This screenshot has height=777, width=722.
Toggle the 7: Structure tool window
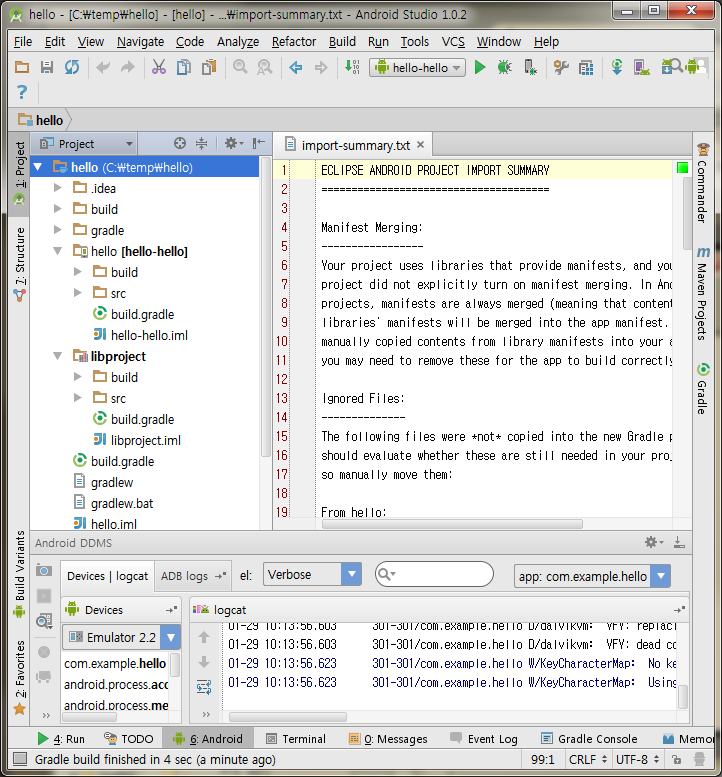[x=19, y=264]
